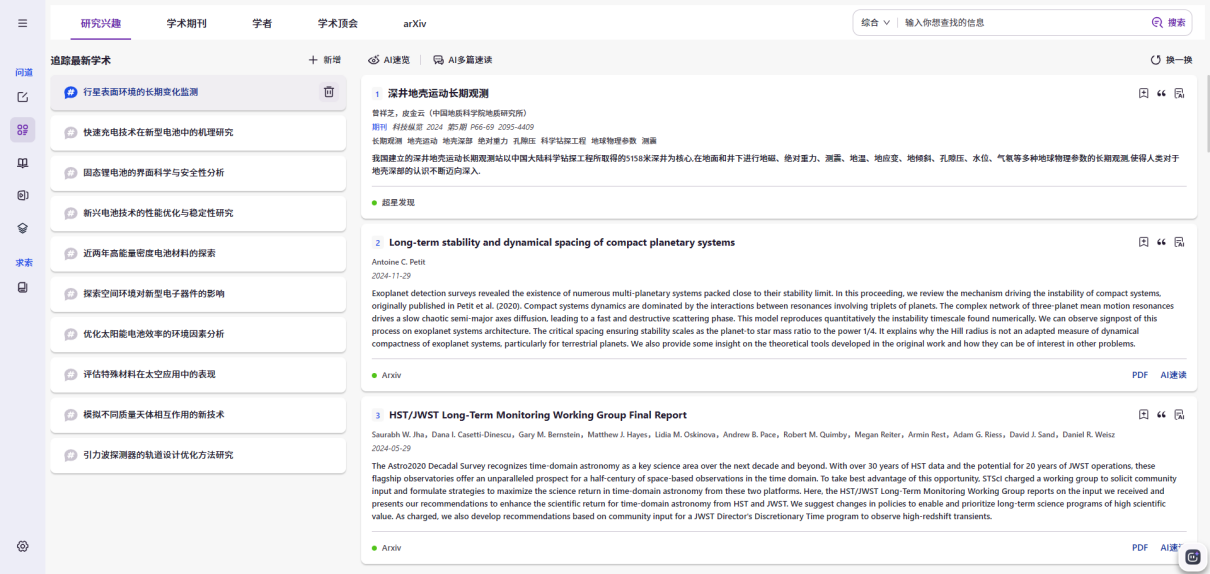Click the 新增 button to add a topic
Screen dimensions: 1210x574
point(325,60)
